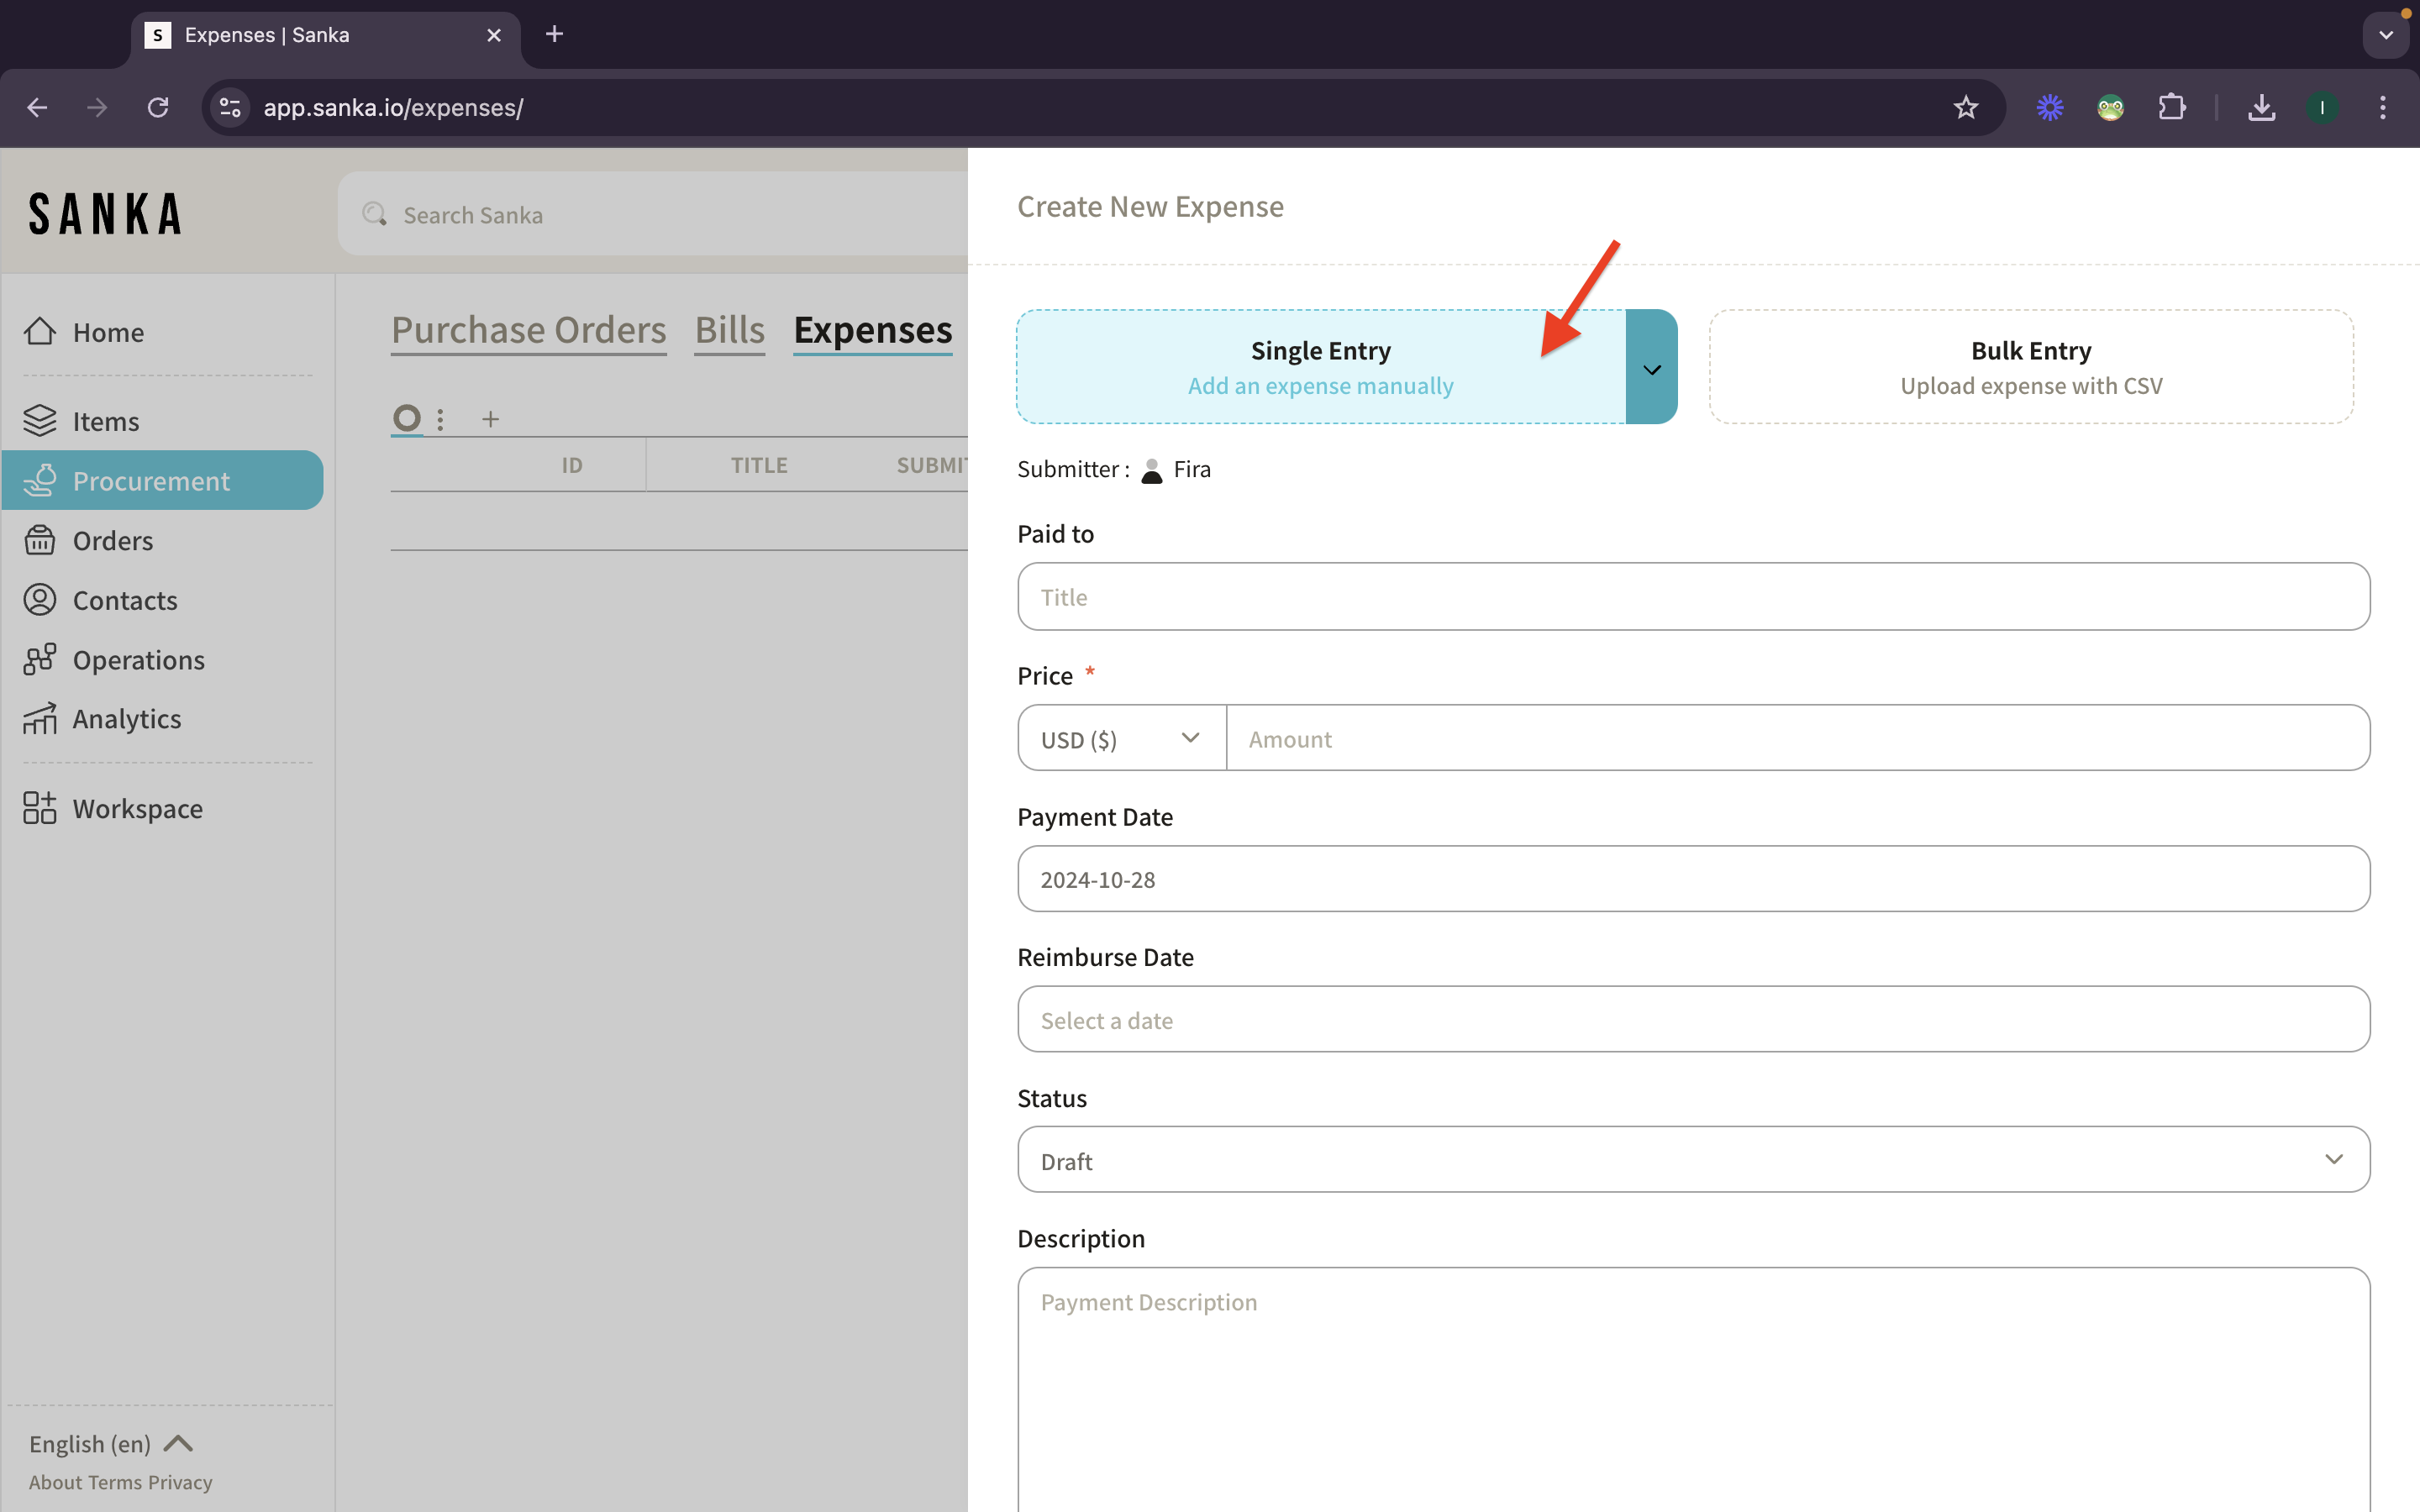Open the Terms link

[116, 1482]
